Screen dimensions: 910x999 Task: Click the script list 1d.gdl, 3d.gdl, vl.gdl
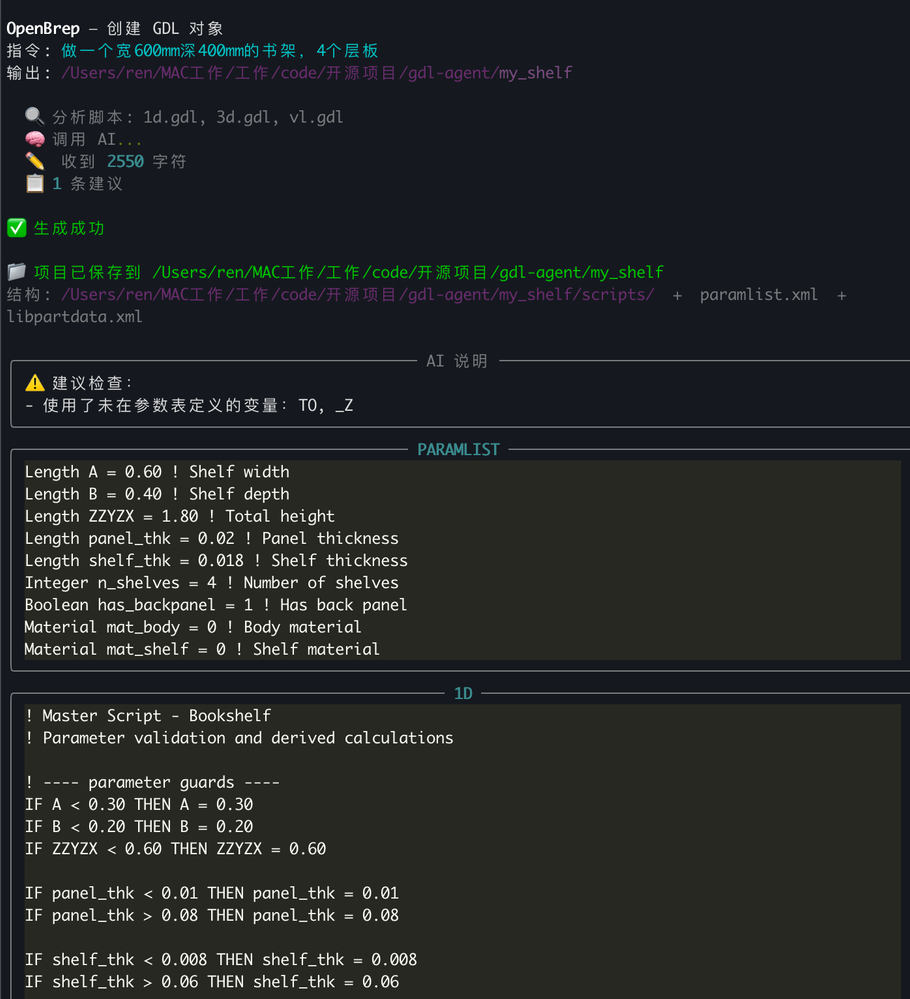[x=243, y=117]
